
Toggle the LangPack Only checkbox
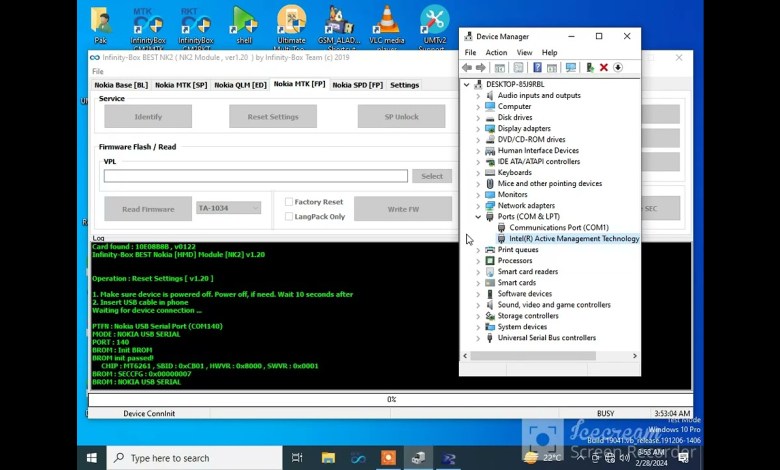click(289, 216)
